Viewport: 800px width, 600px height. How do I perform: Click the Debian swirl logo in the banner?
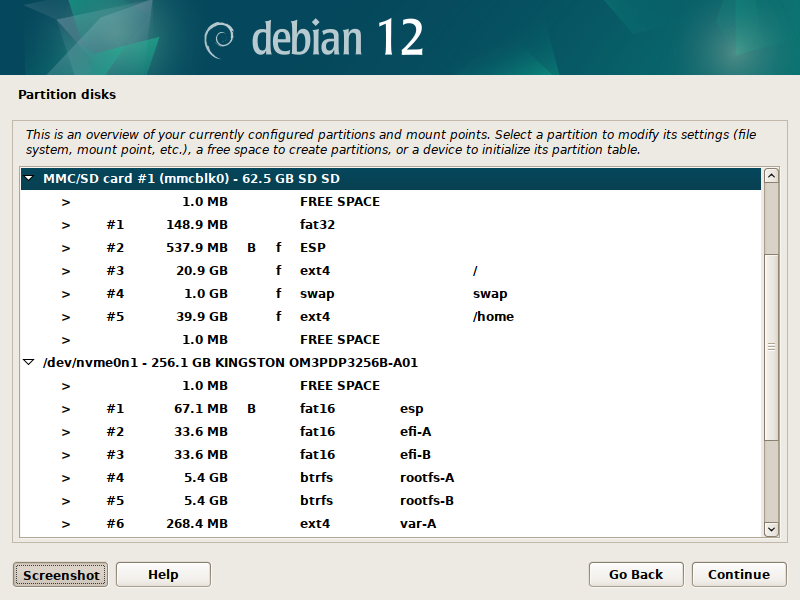[x=219, y=40]
